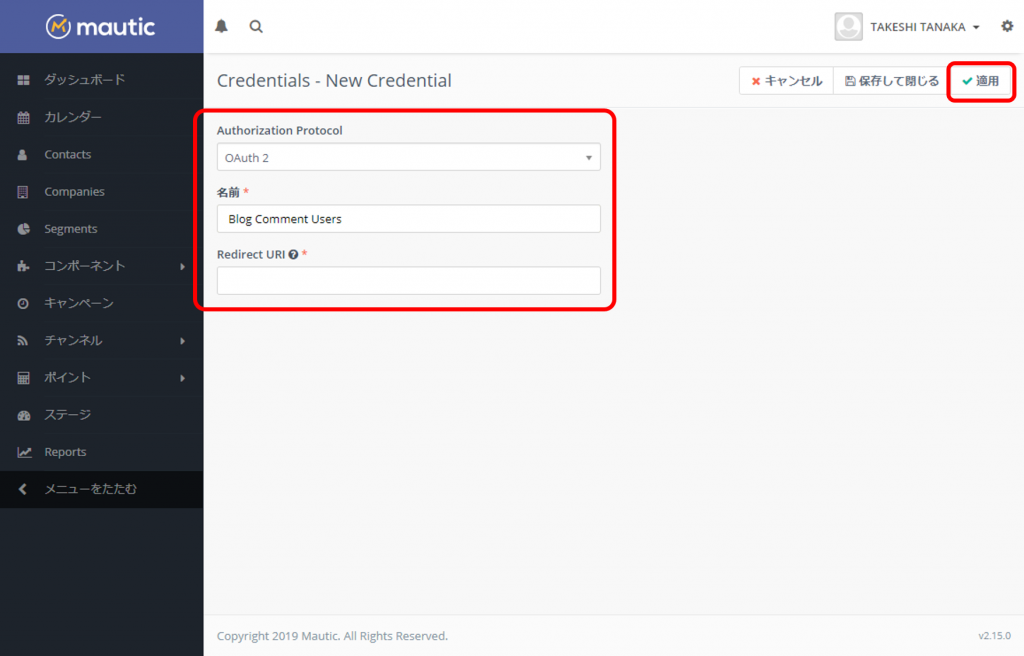1024x656 pixels.
Task: Click the Redirect URI help icon
Action: tap(293, 255)
